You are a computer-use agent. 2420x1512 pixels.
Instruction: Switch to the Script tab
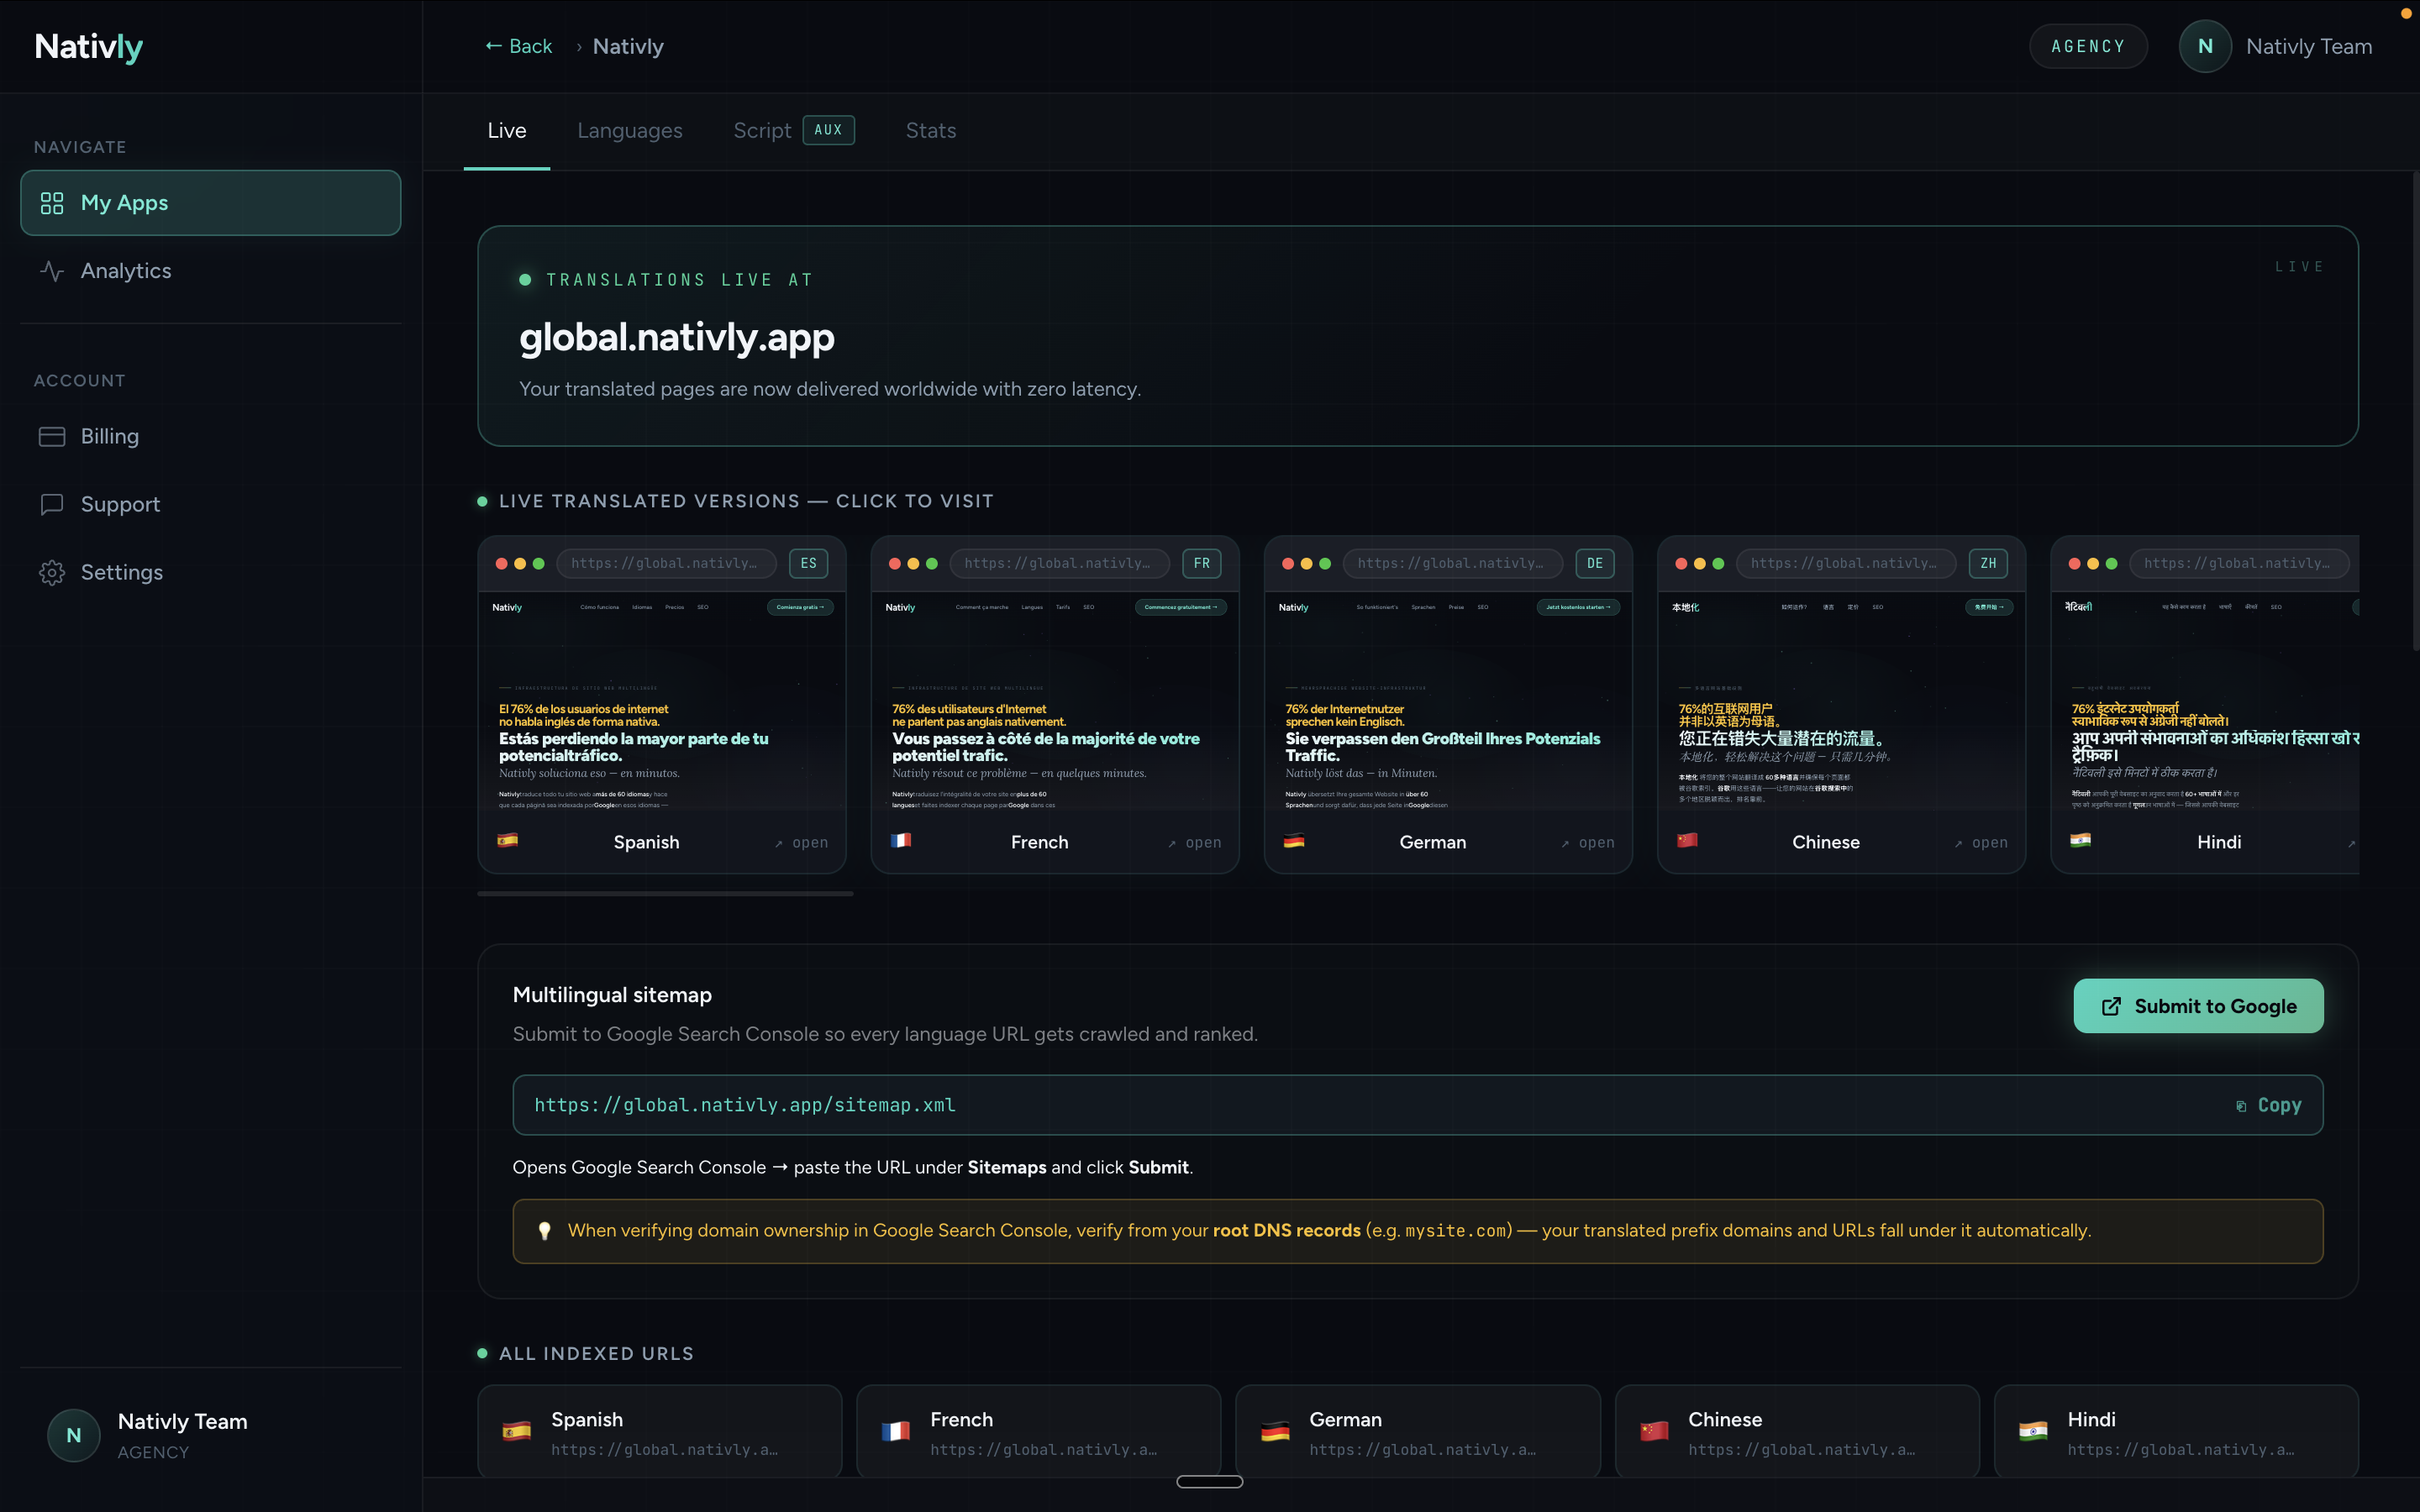[x=762, y=131]
